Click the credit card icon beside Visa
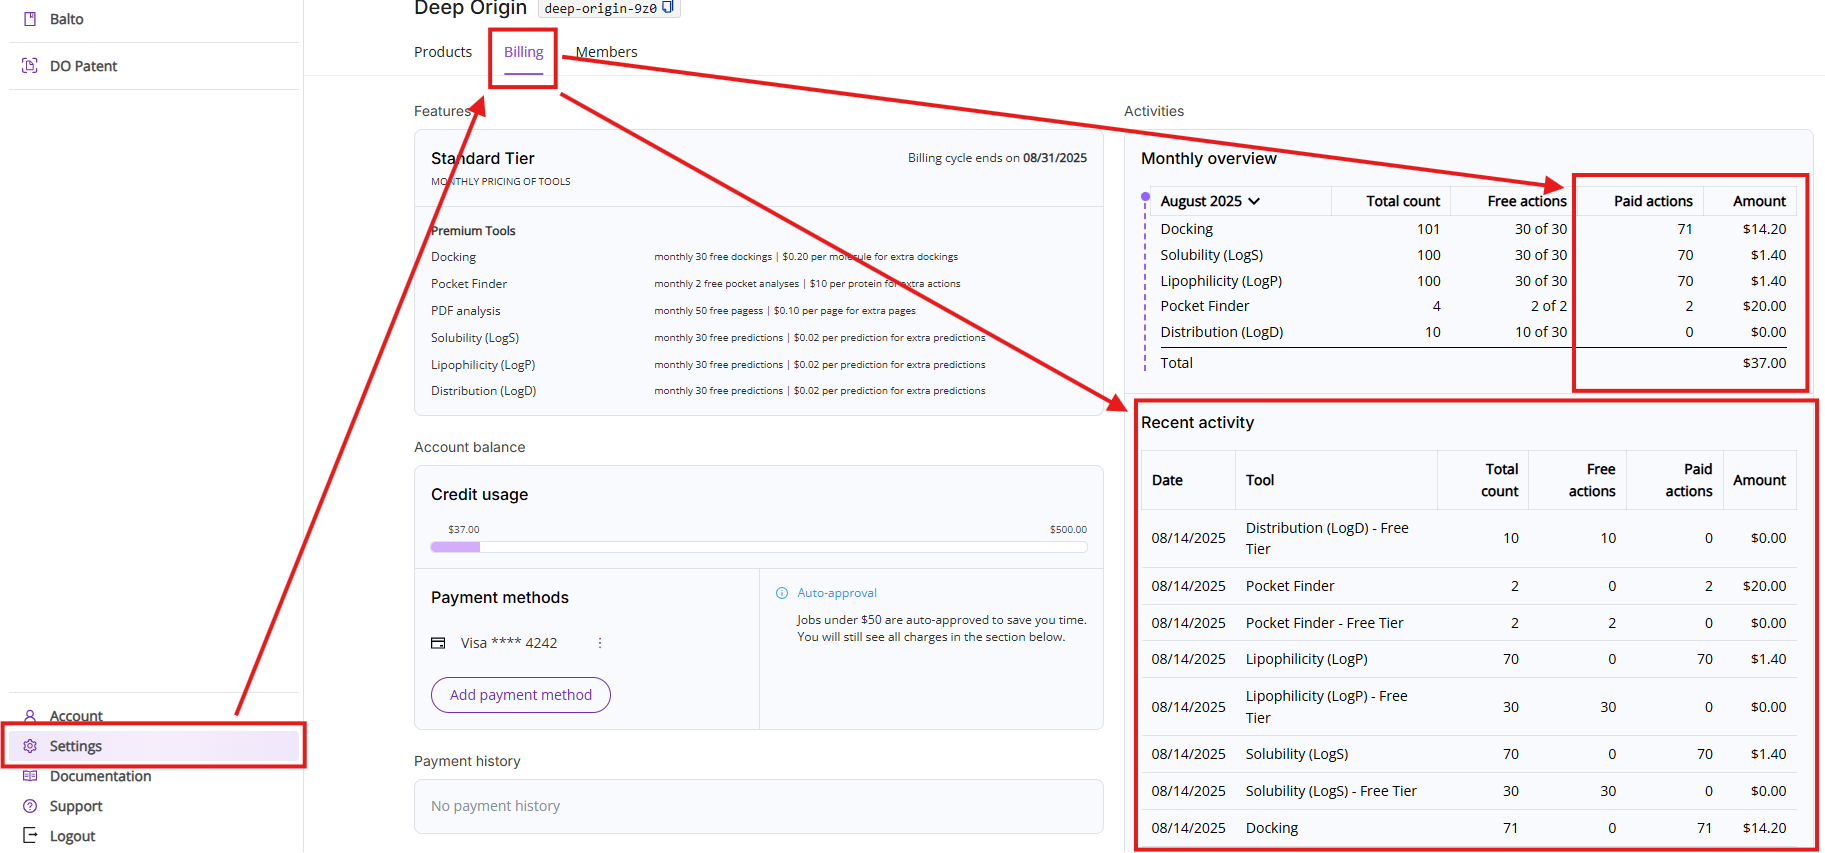 pos(438,643)
